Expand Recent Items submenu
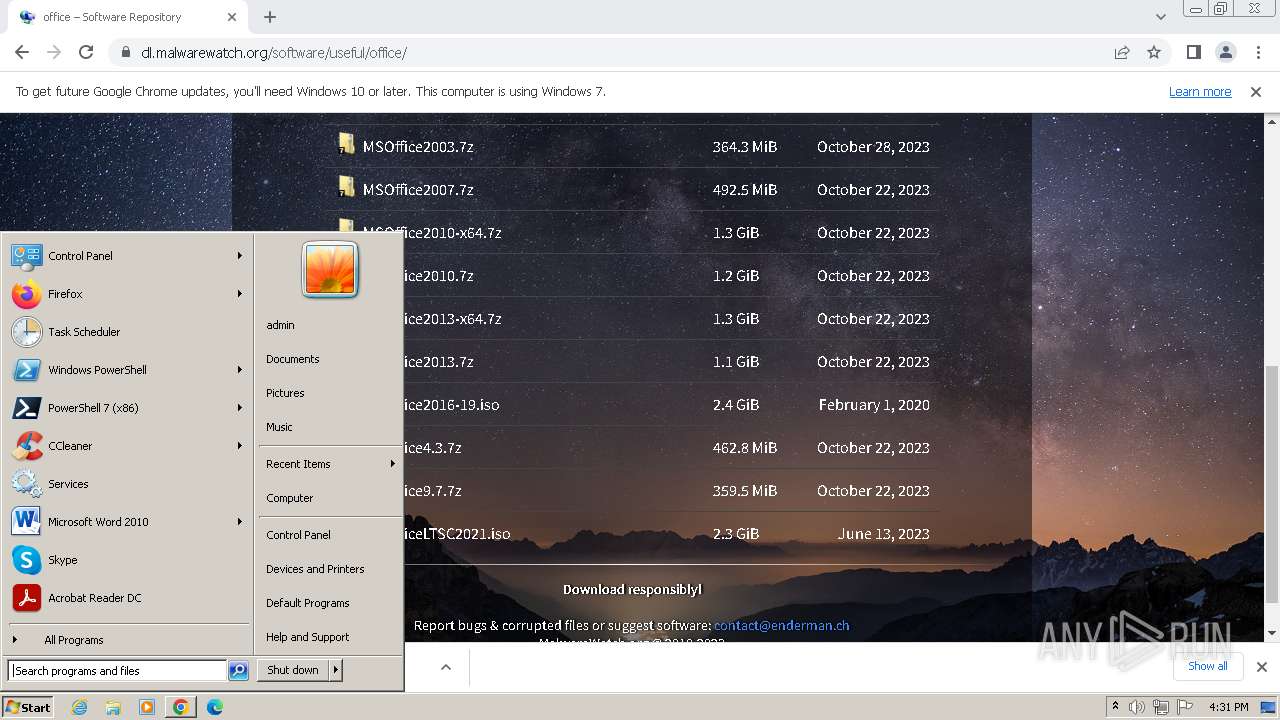Screen dimensions: 1280x720 click(330, 464)
